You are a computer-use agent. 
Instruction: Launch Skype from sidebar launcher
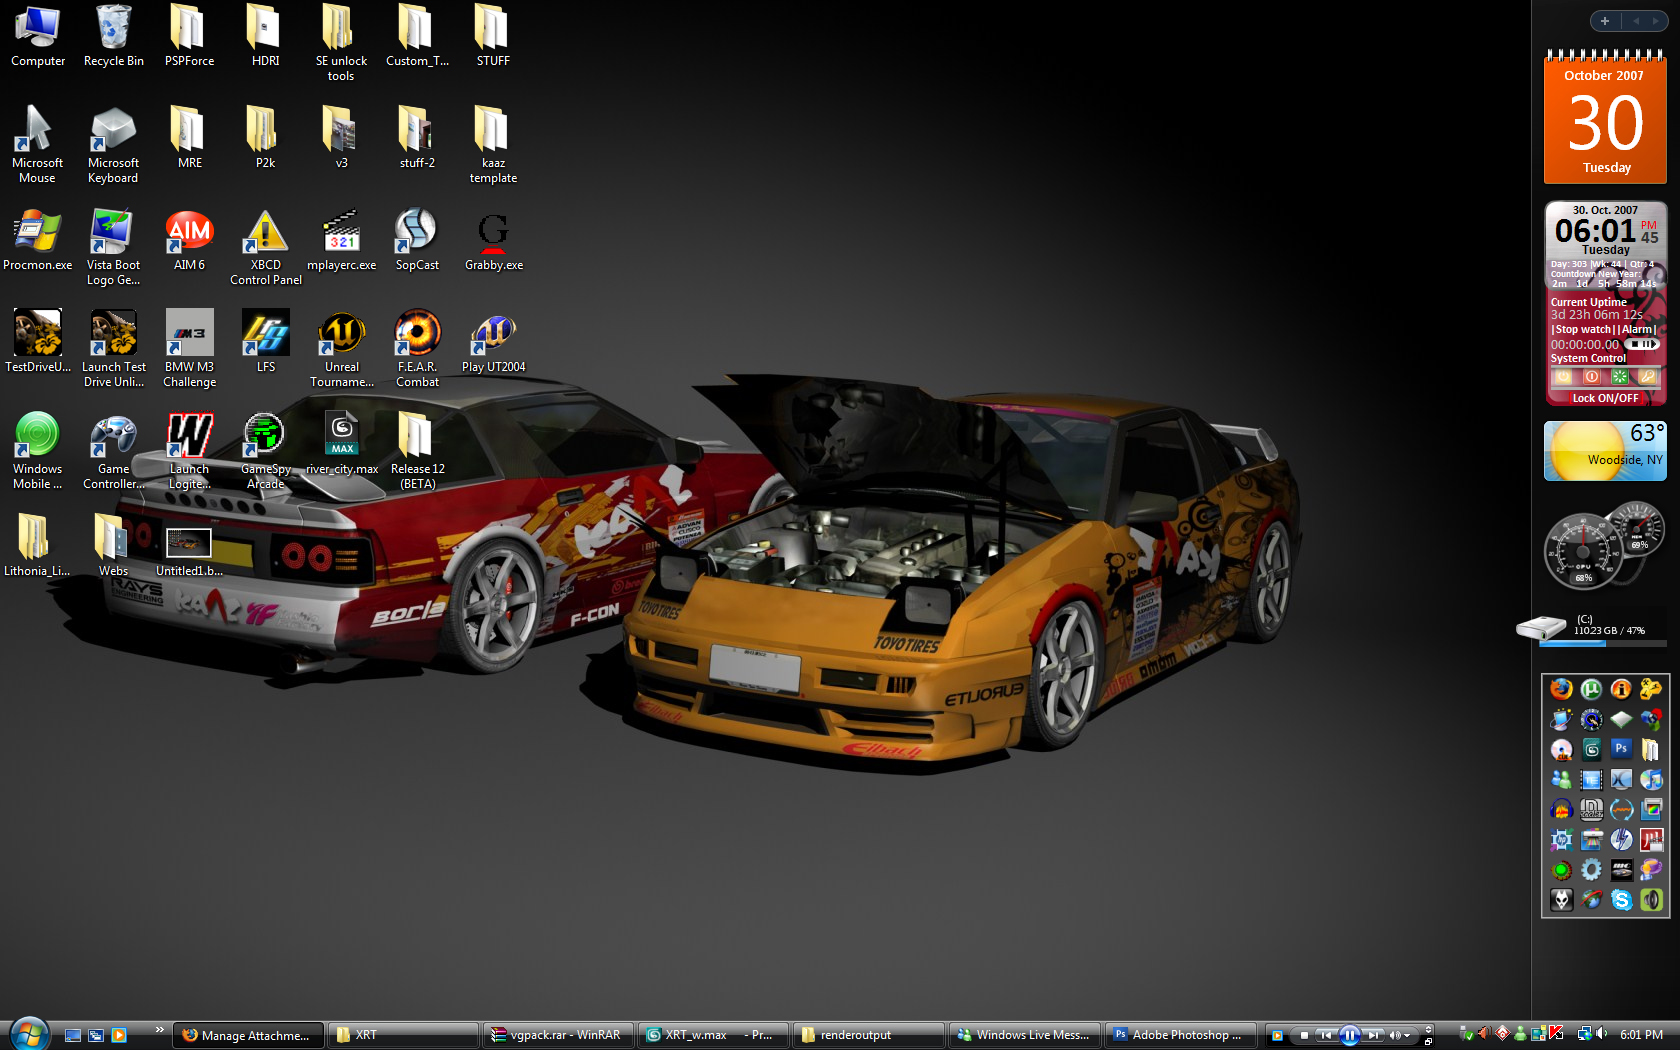pyautogui.click(x=1621, y=900)
